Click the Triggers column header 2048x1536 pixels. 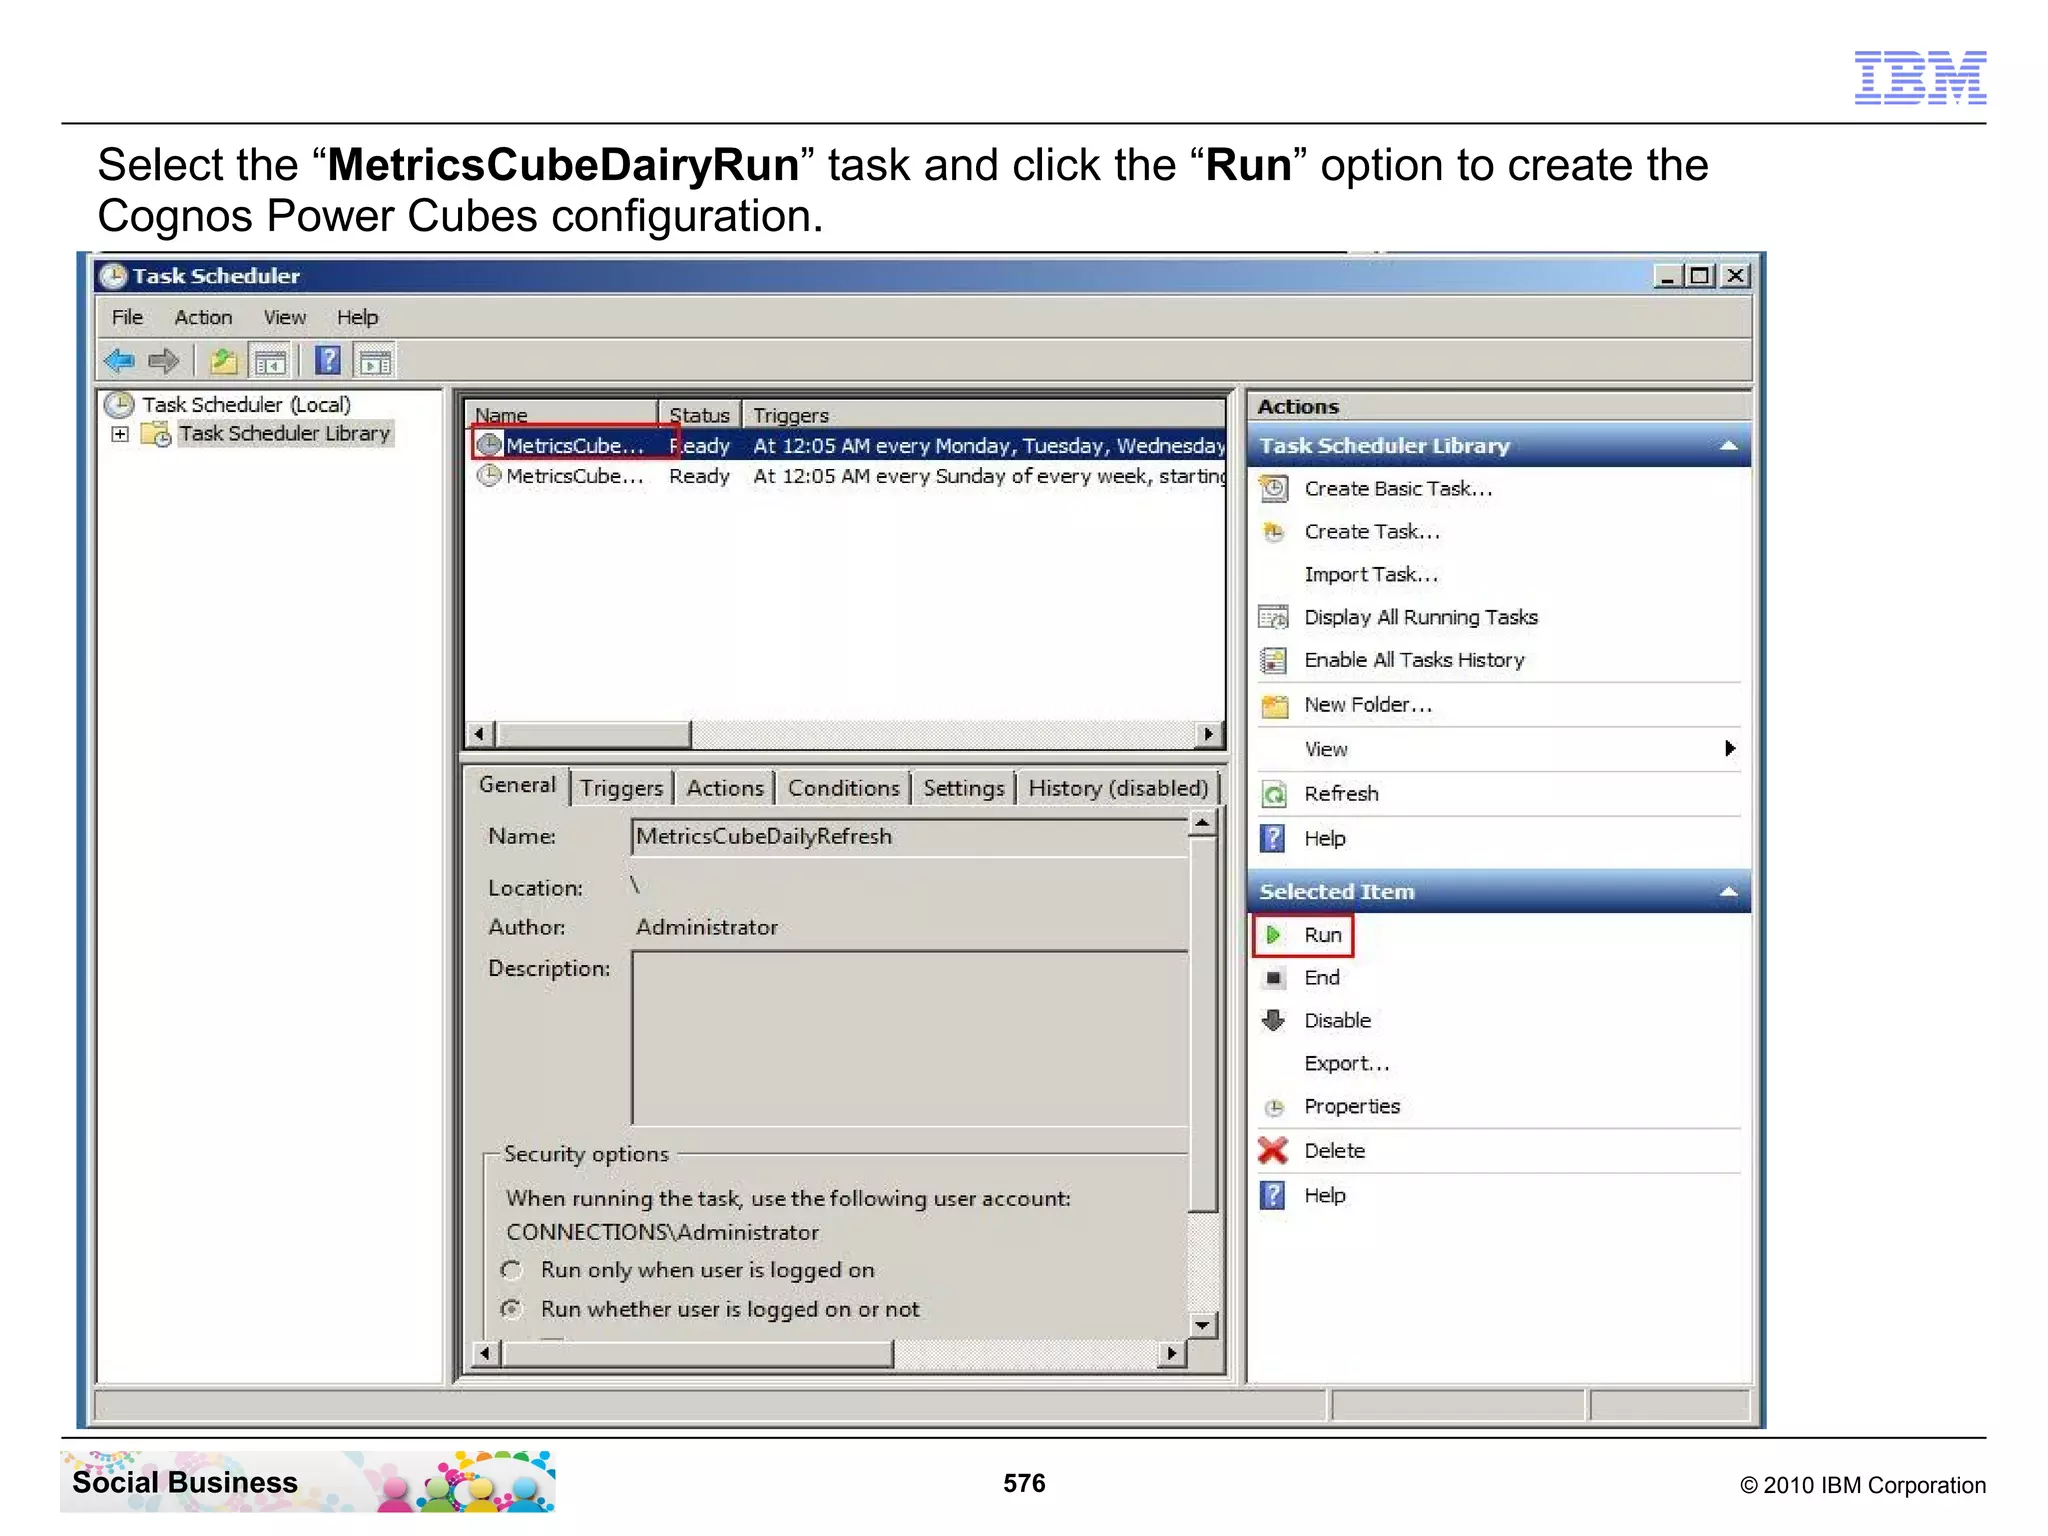click(984, 415)
